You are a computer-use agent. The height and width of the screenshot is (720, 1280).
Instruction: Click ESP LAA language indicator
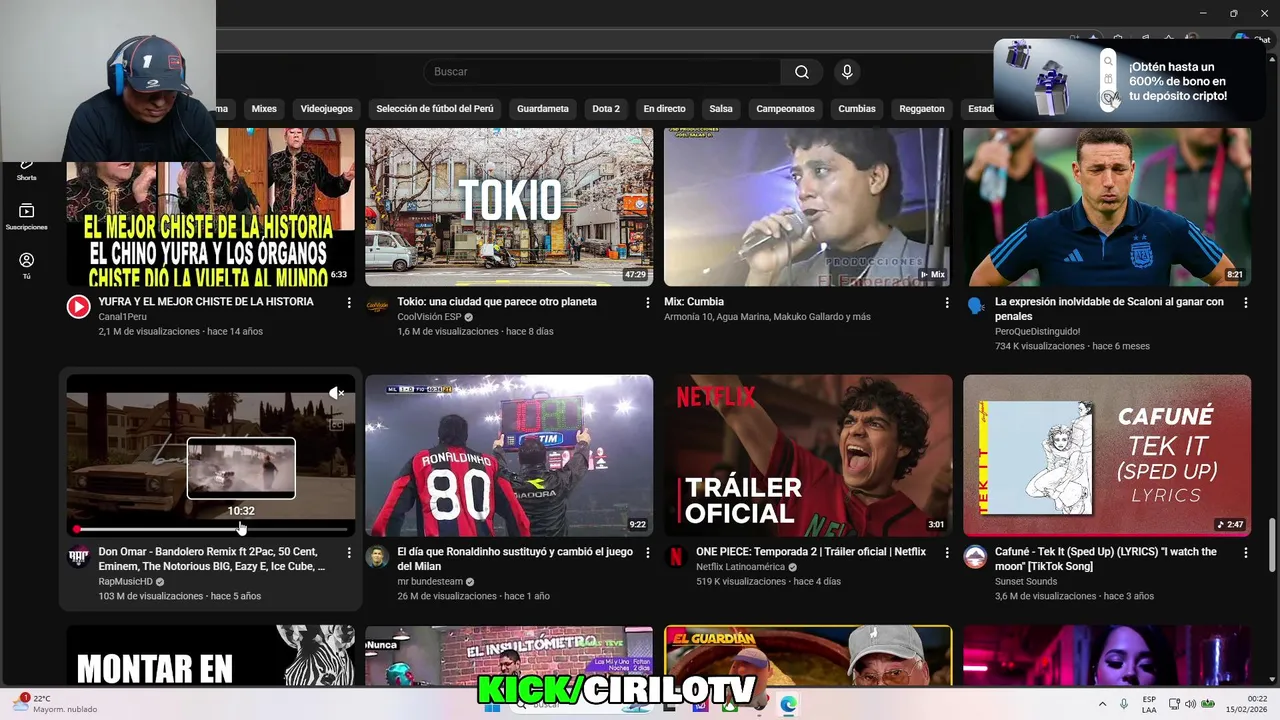pyautogui.click(x=1149, y=704)
